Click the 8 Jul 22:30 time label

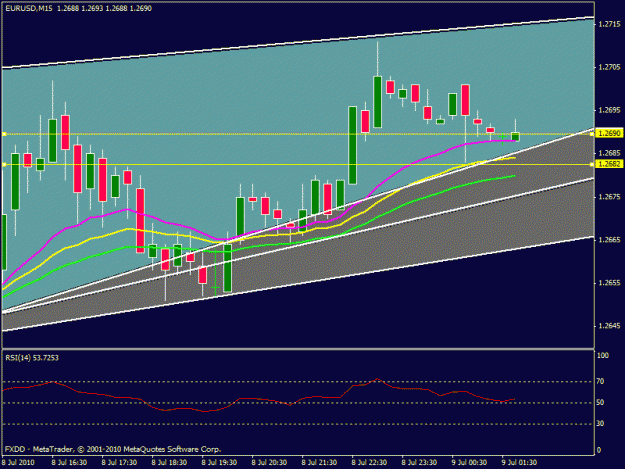(x=369, y=463)
